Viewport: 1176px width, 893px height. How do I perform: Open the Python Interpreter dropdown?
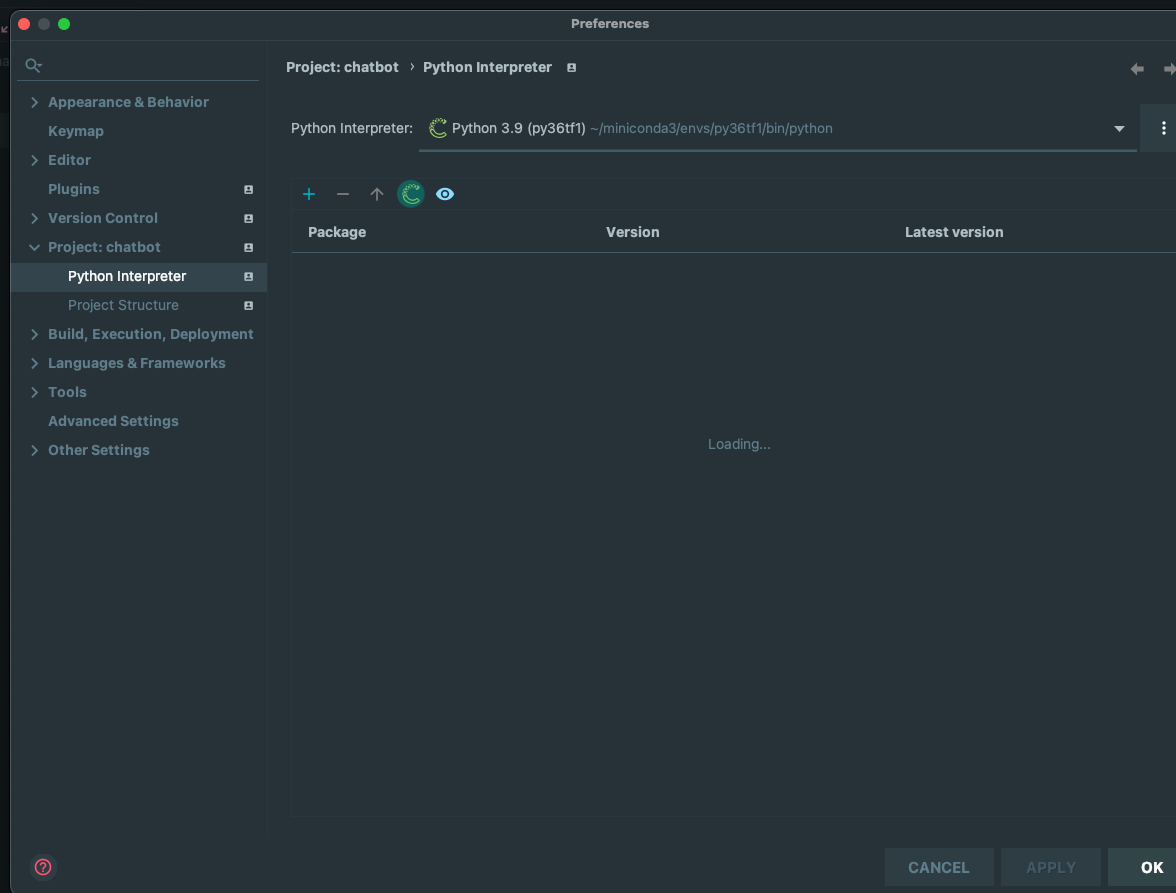(1119, 129)
